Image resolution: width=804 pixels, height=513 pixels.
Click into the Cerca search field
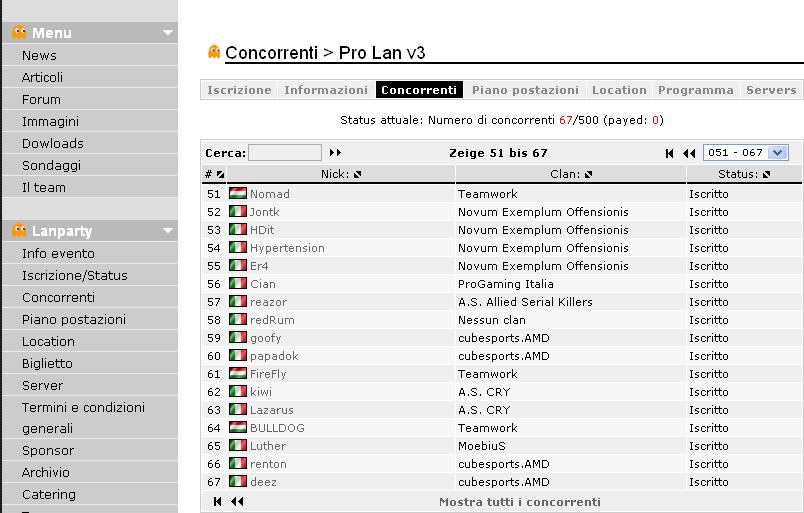285,153
